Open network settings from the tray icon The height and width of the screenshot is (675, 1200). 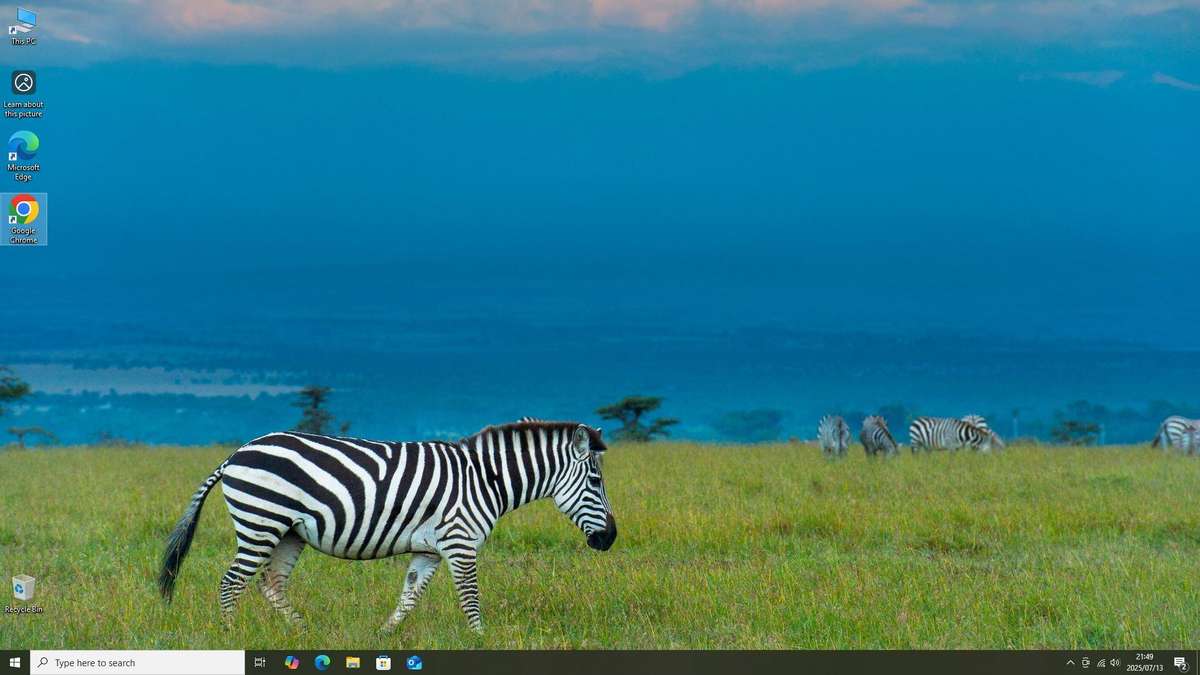(1100, 662)
